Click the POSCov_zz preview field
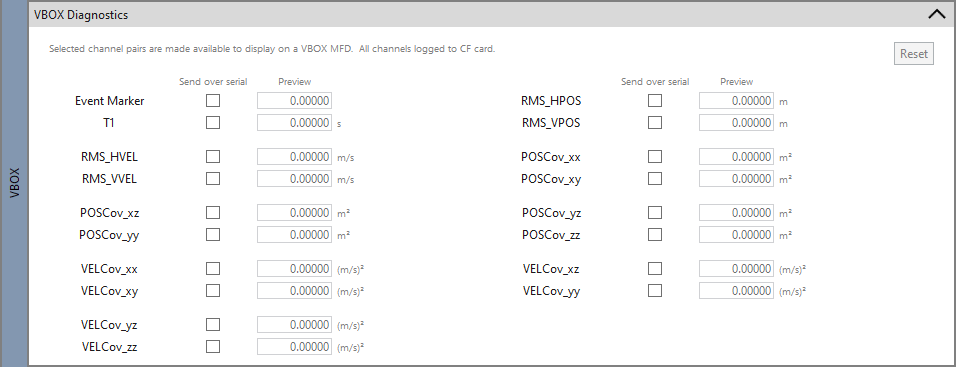Viewport: 956px width, 367px height. click(x=737, y=235)
